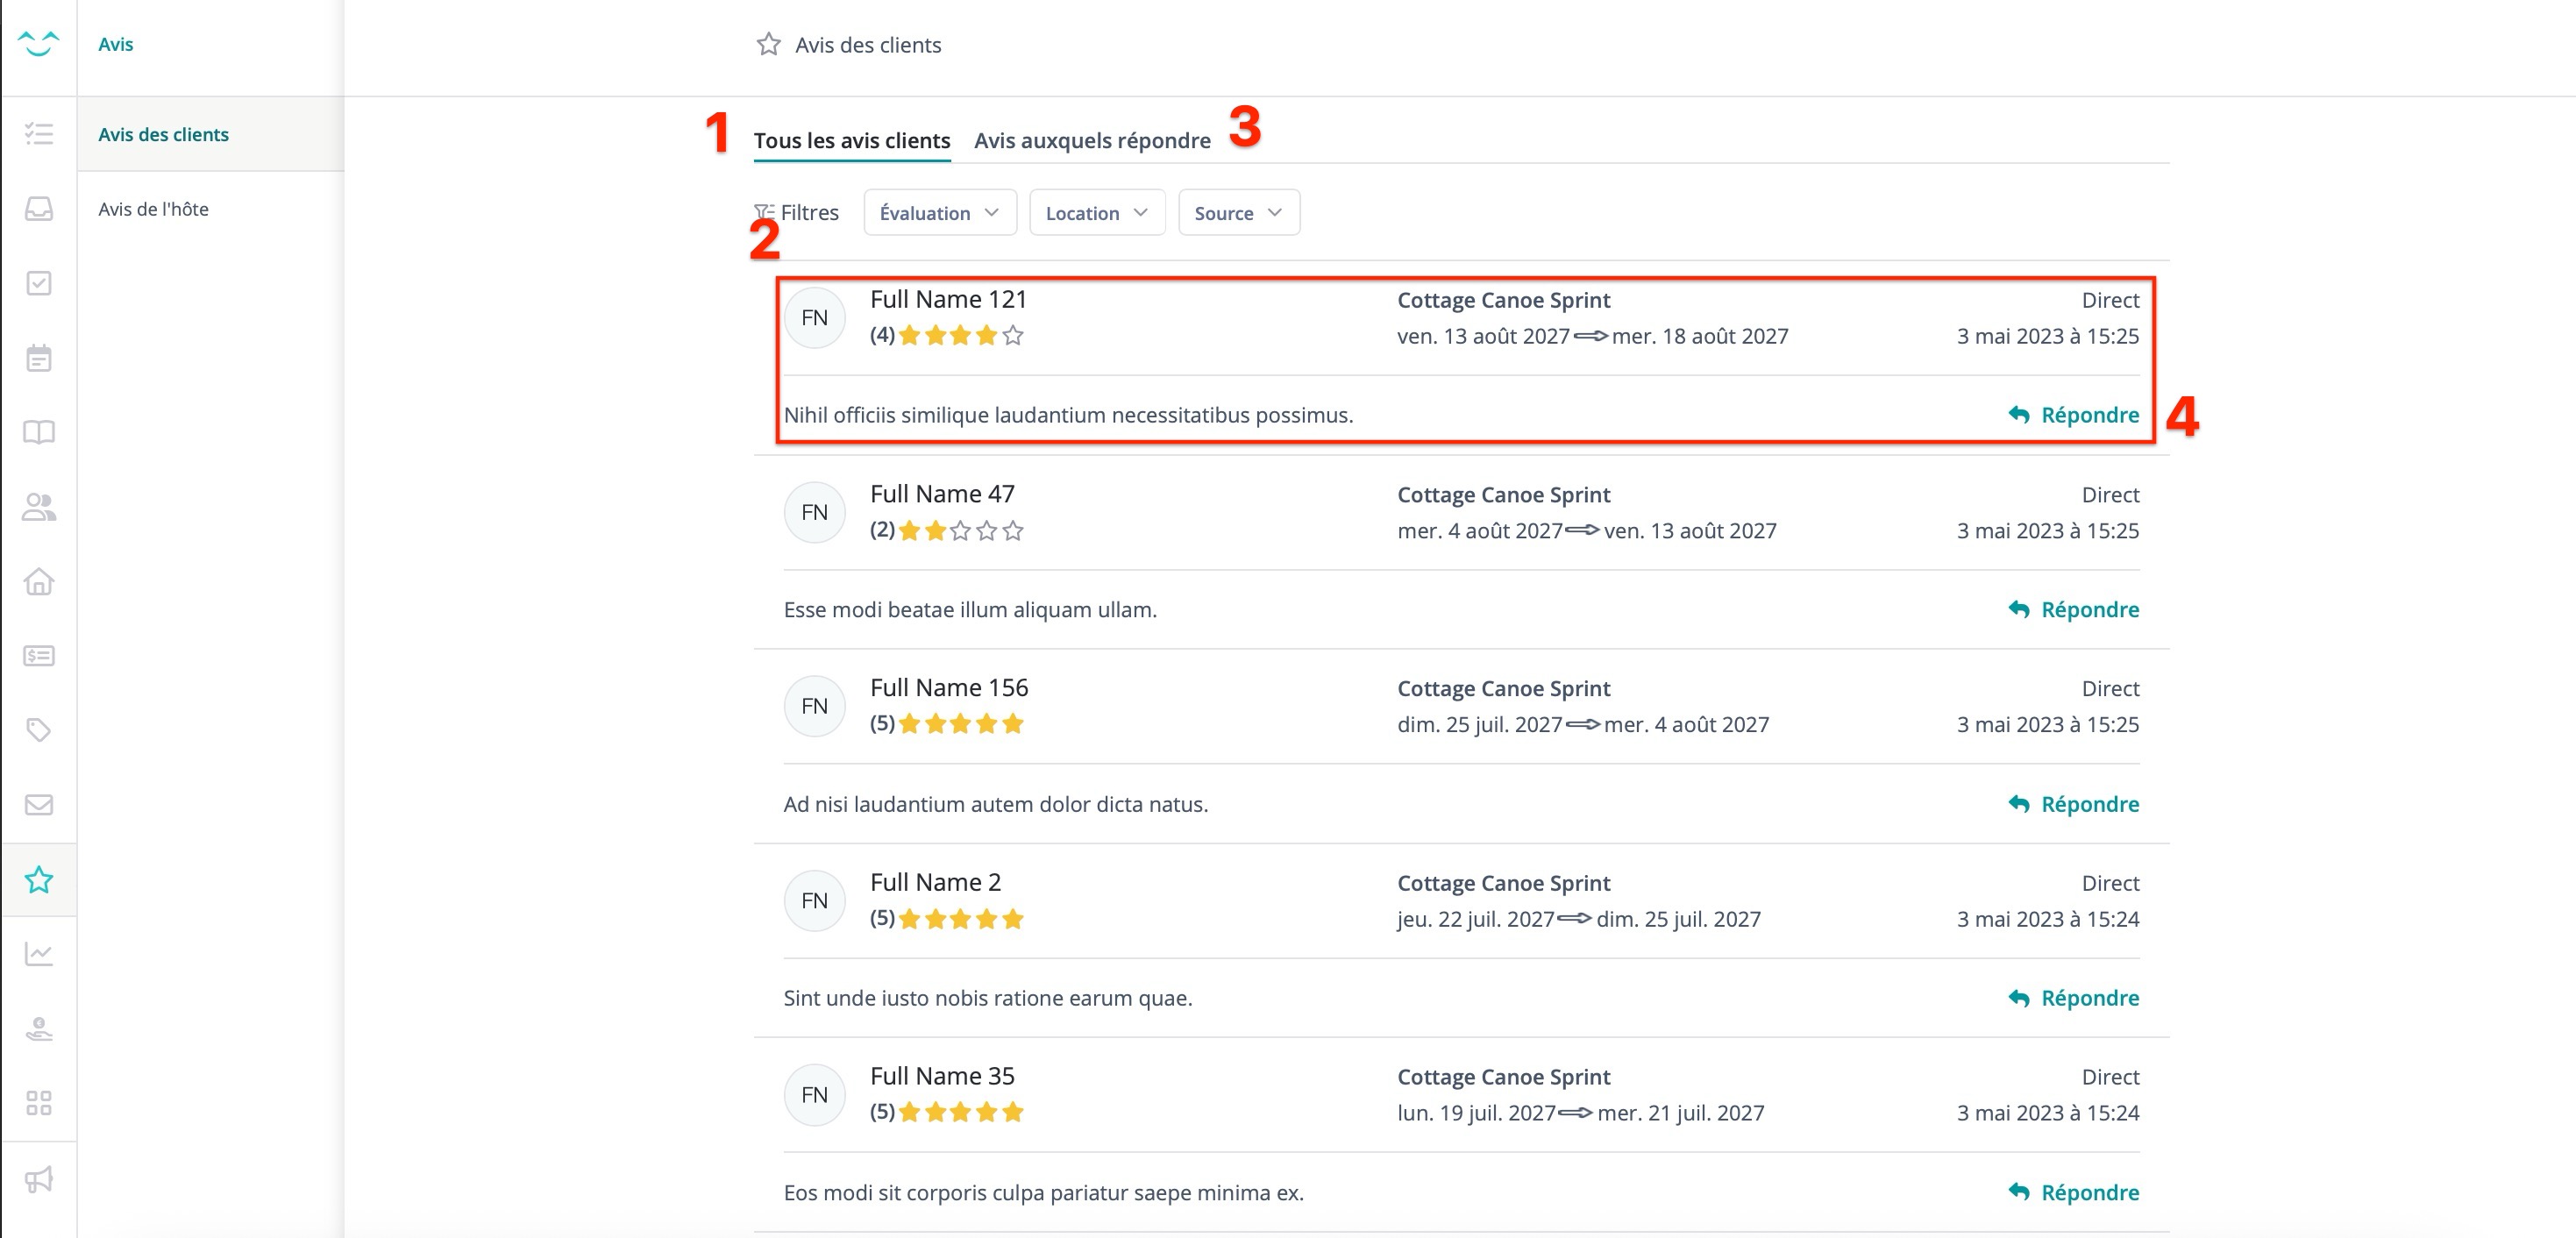Open Avis de l'hôte in side menu
The width and height of the screenshot is (2576, 1238).
153,209
